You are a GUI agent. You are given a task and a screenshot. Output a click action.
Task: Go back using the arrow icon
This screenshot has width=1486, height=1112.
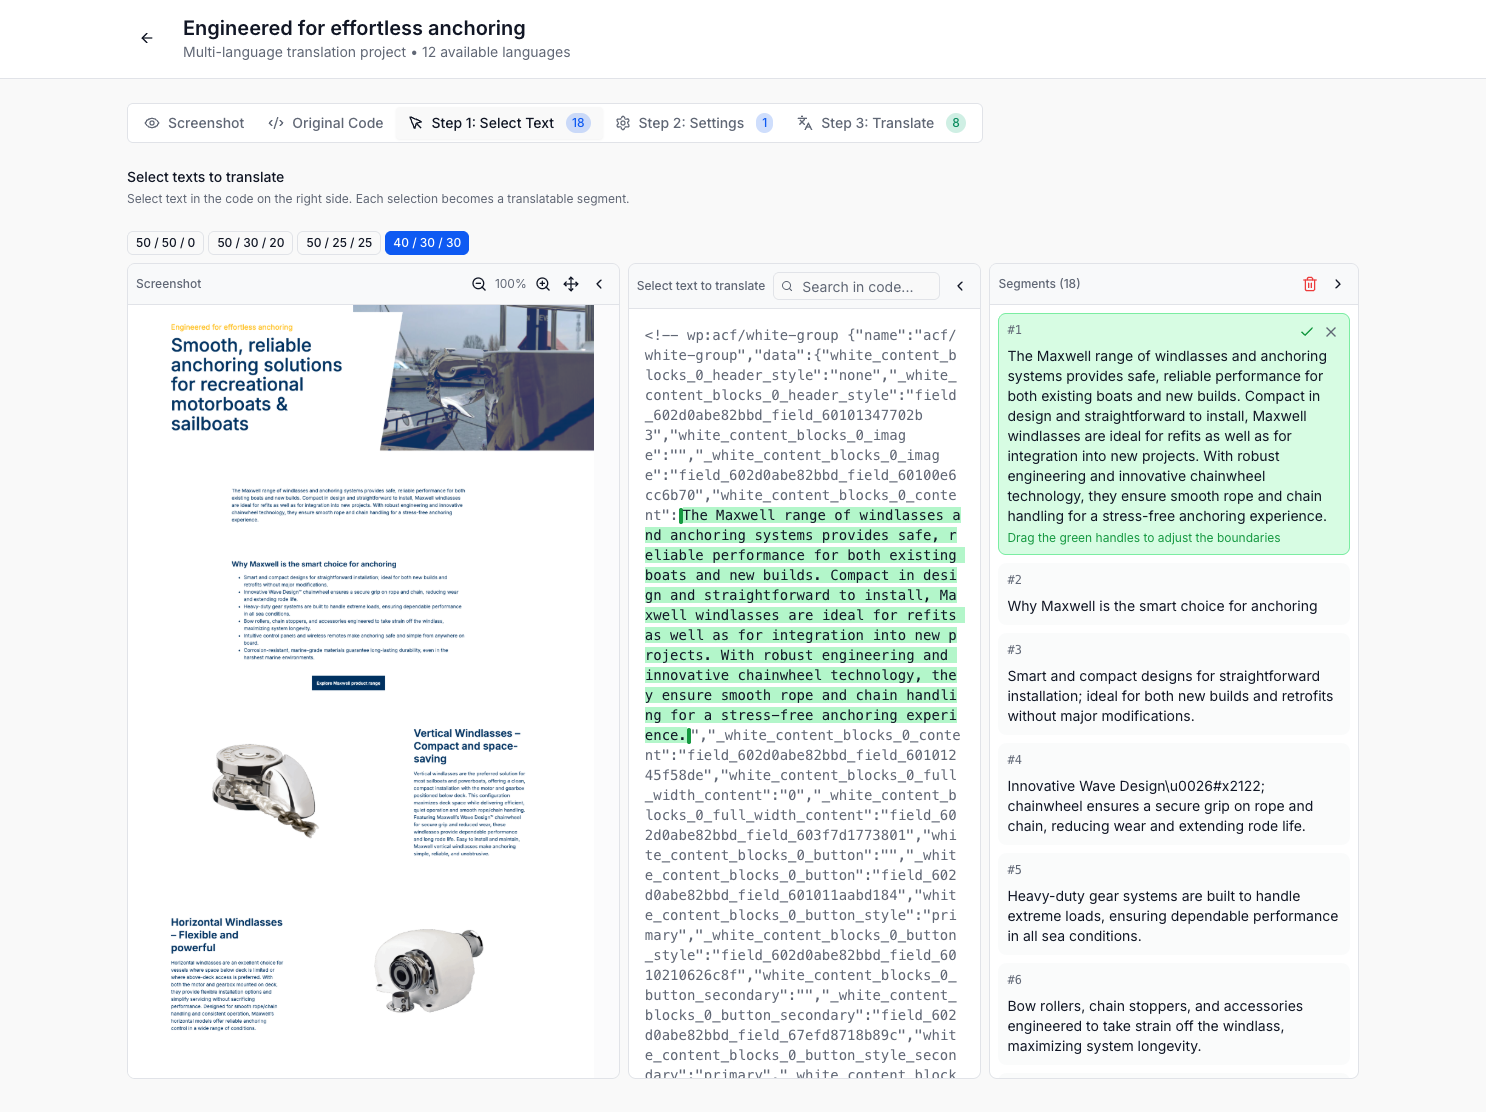tap(147, 38)
